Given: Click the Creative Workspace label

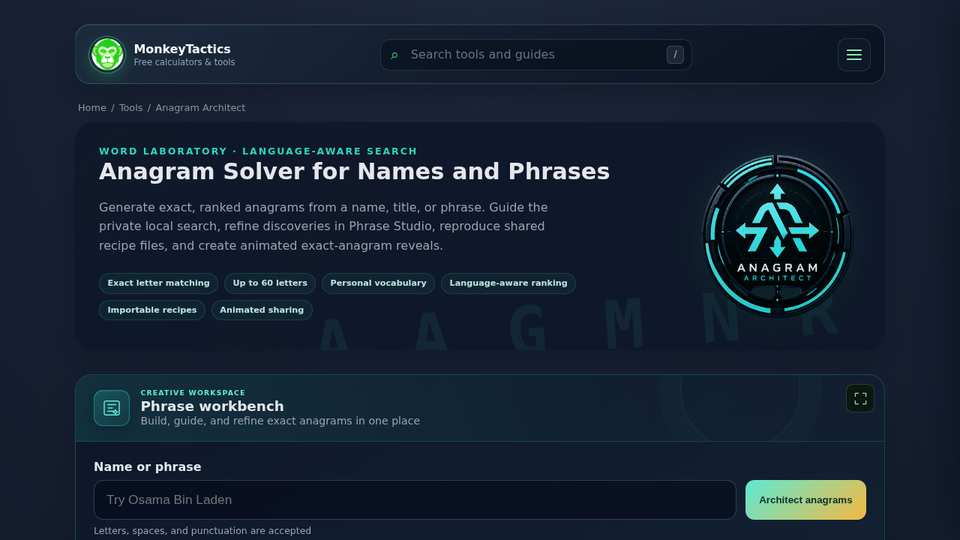Looking at the screenshot, I should [x=193, y=392].
